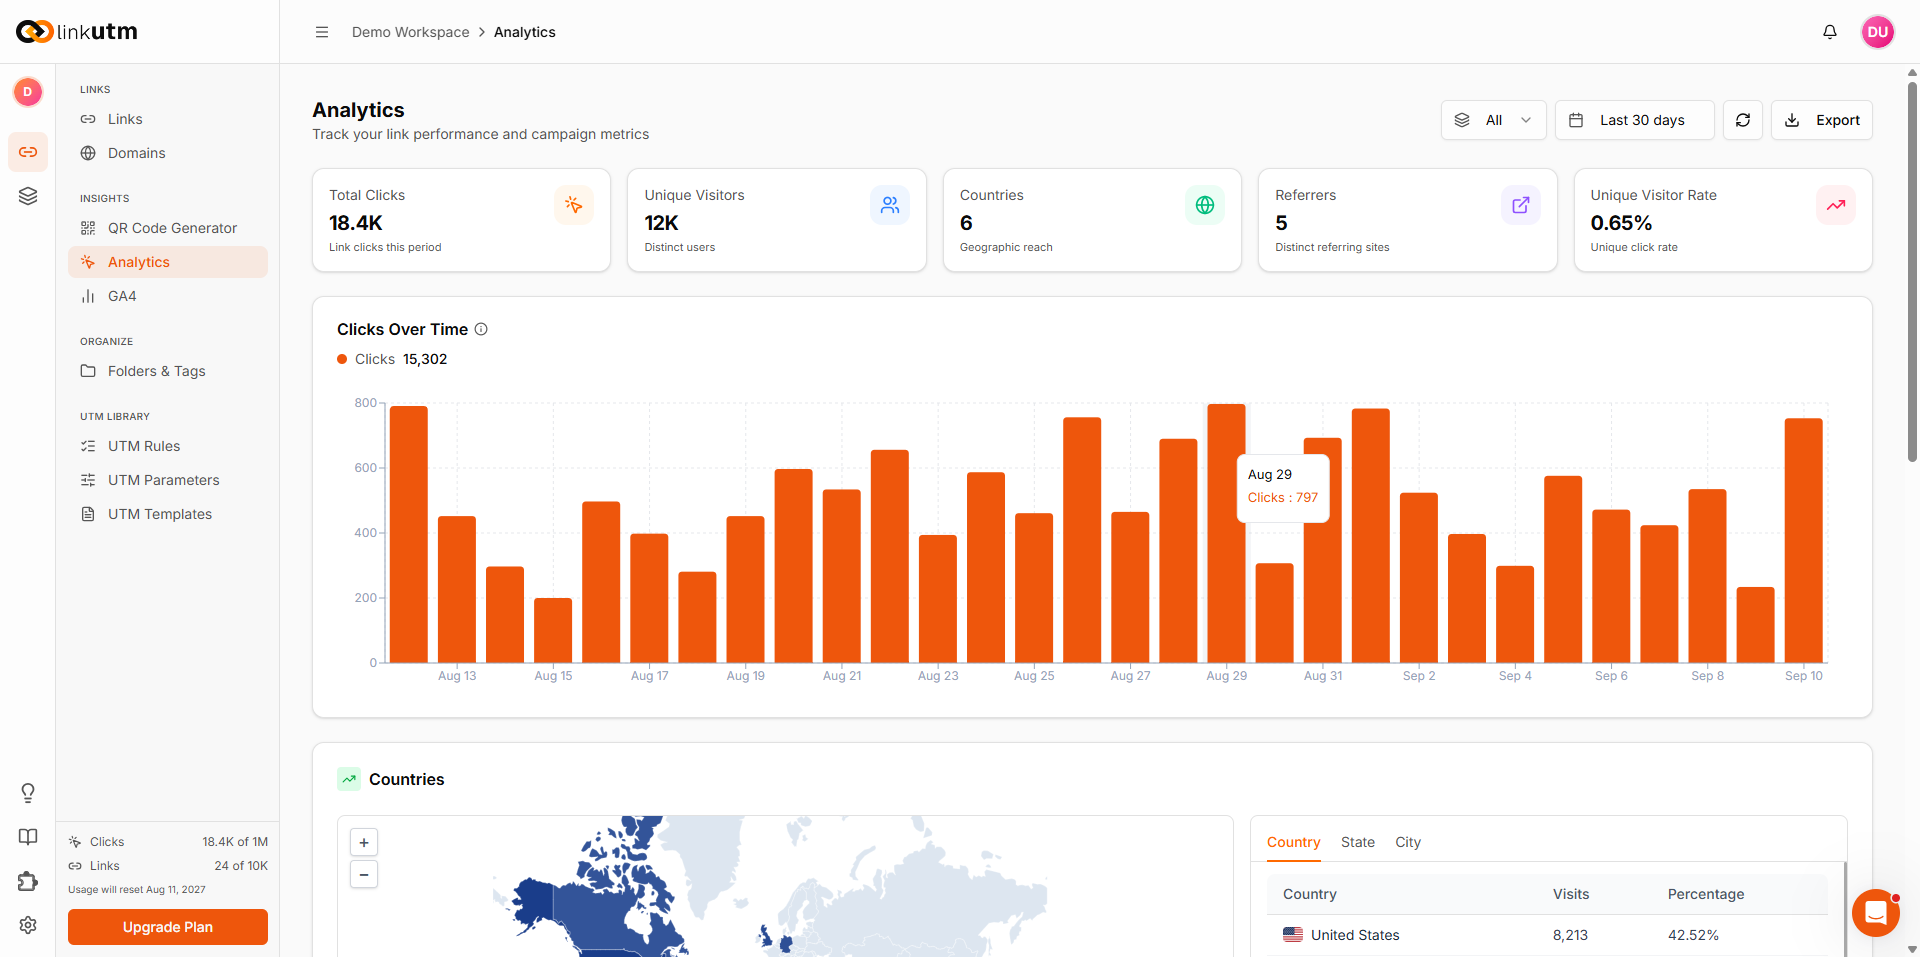1920x957 pixels.
Task: Open the All filter dropdown
Action: 1494,120
